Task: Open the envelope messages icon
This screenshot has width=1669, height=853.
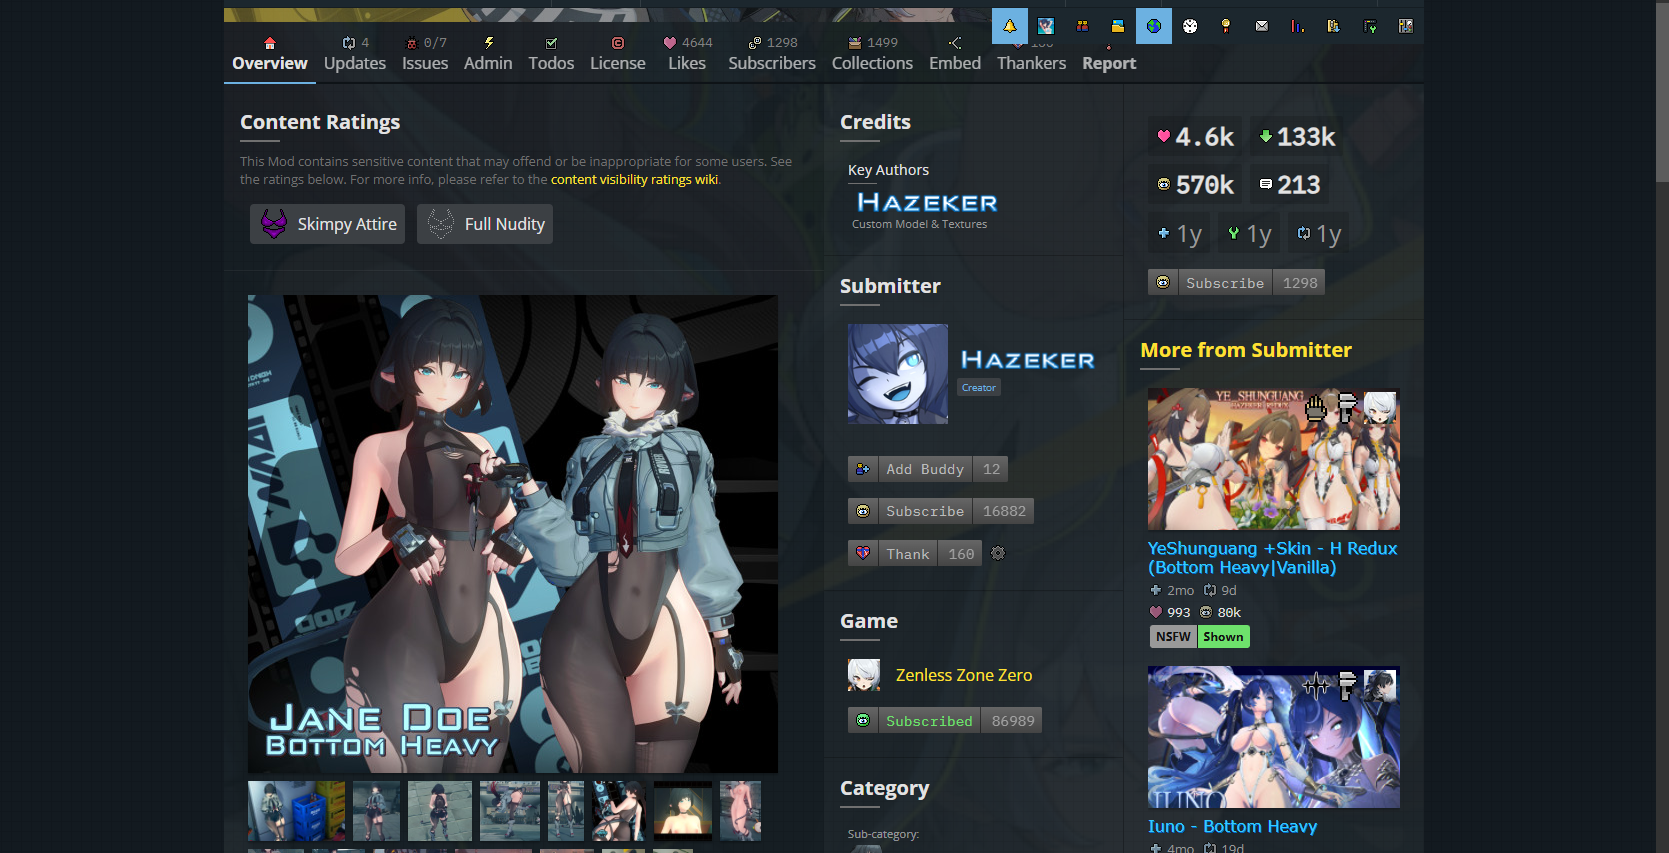Action: point(1261,26)
